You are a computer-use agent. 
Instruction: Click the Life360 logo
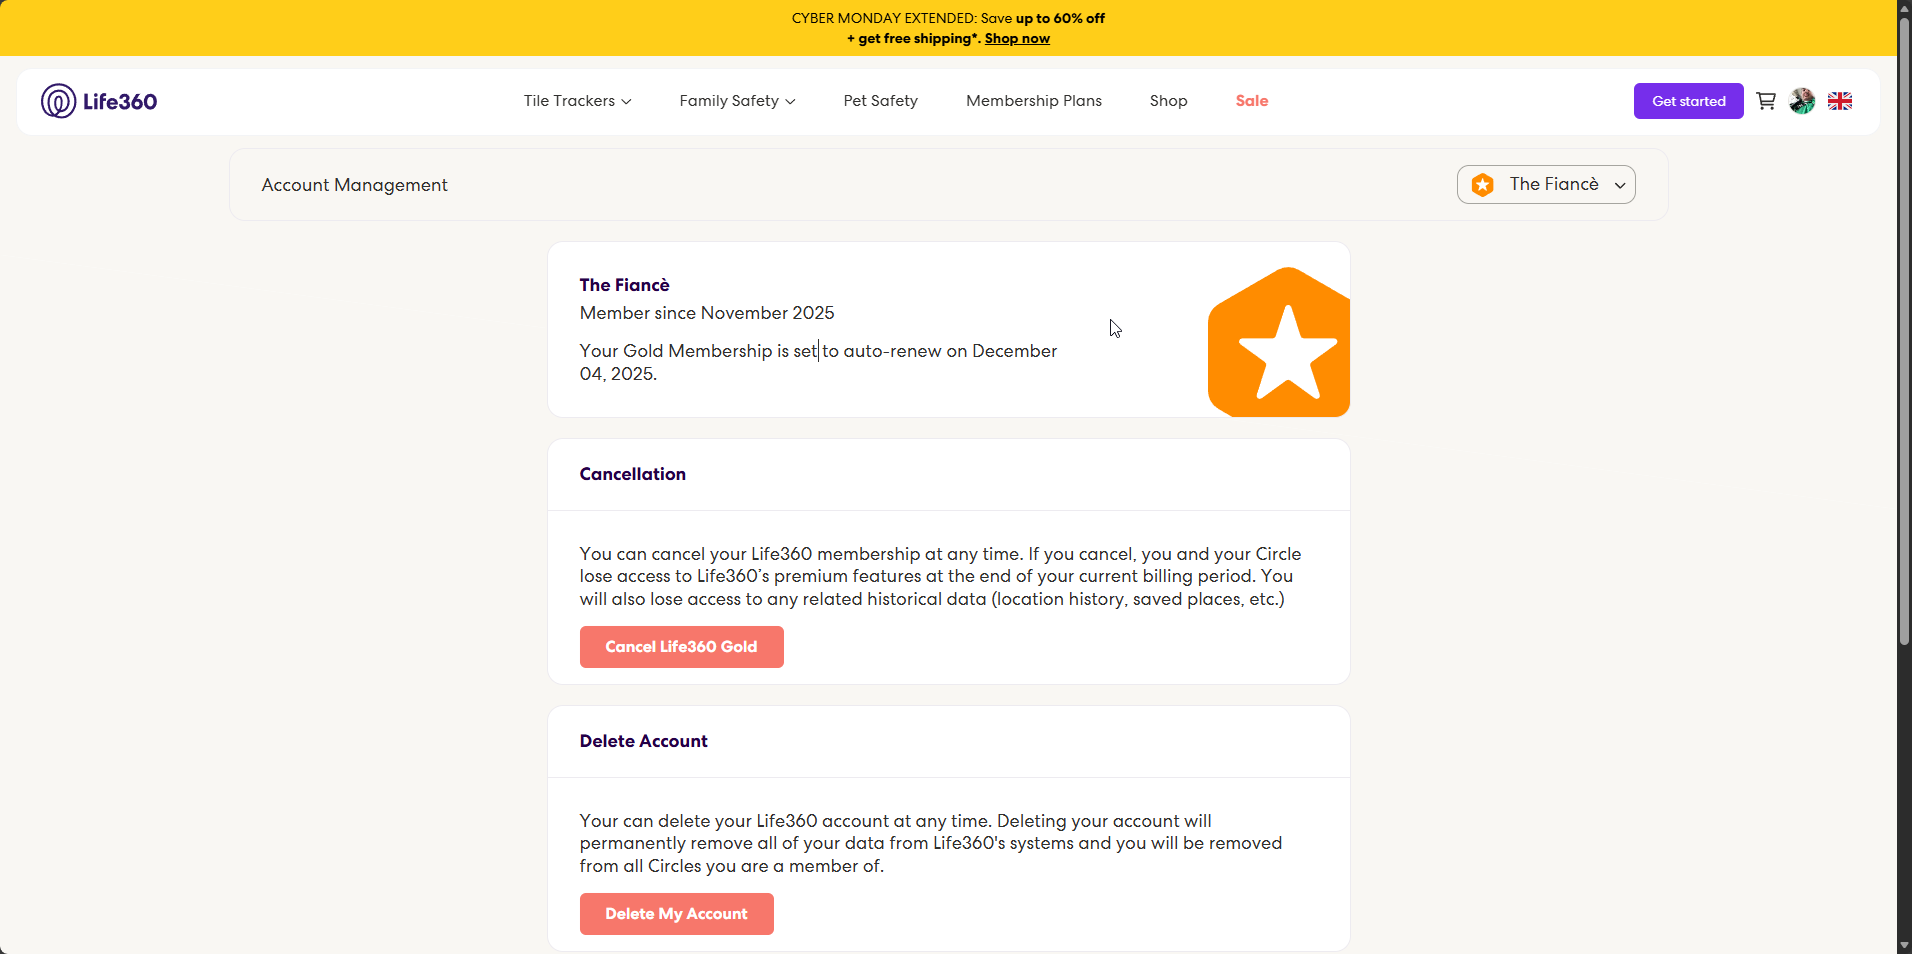(x=99, y=101)
